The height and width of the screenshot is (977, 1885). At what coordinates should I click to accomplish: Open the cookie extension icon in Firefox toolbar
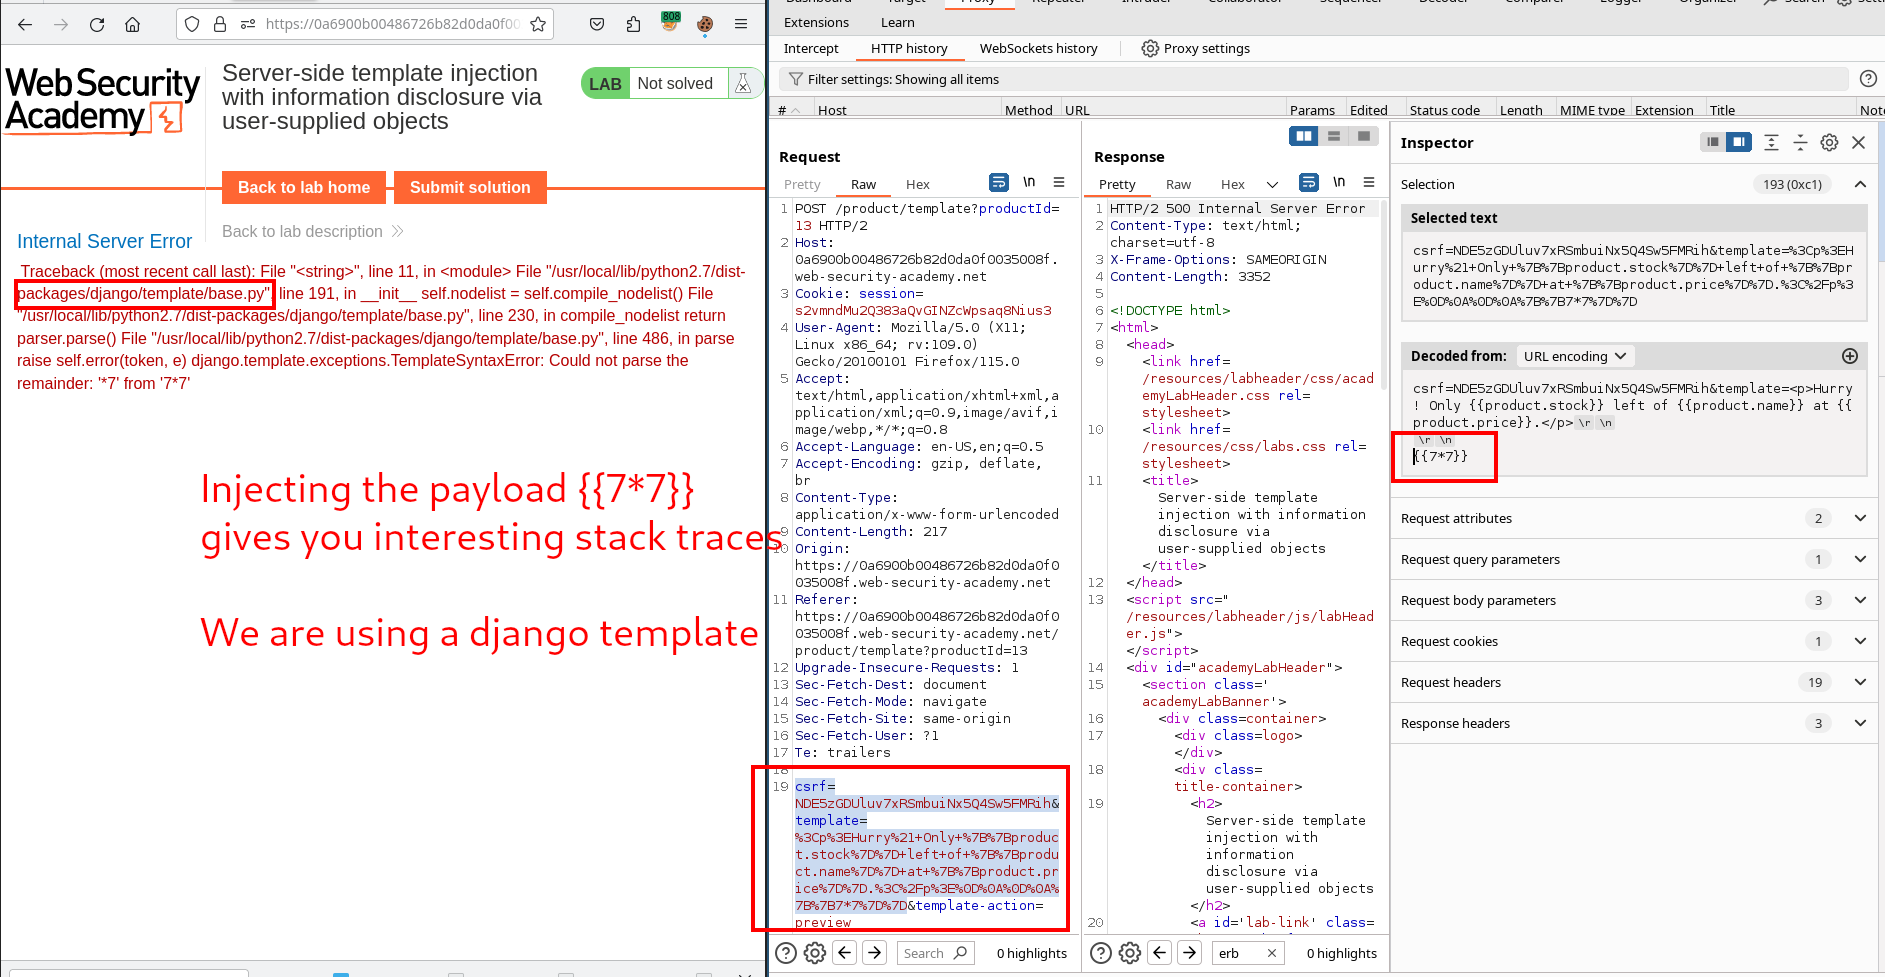point(705,24)
